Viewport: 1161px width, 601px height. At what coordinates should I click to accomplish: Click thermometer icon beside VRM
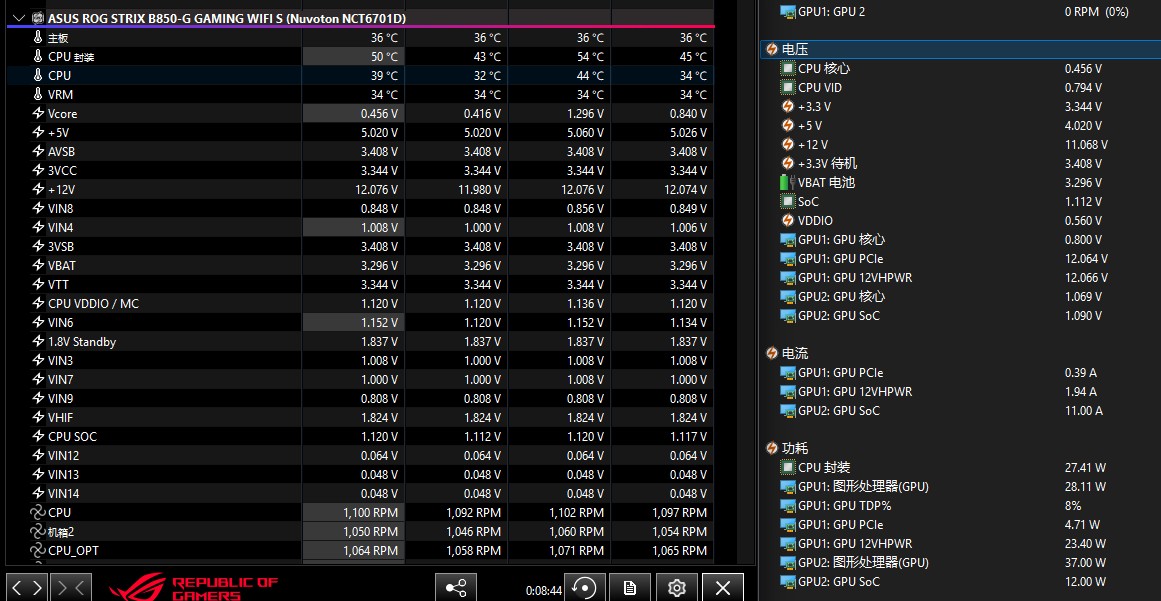pos(39,94)
